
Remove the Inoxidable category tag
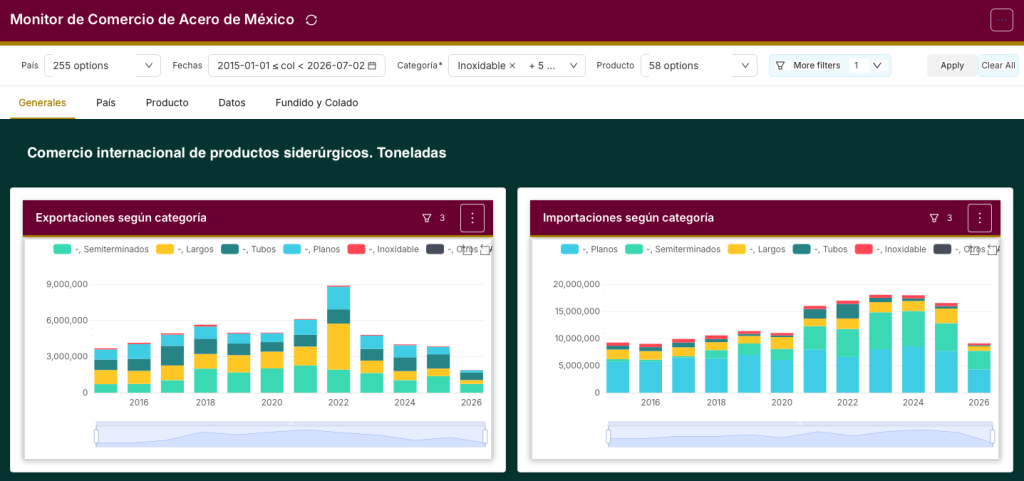[512, 66]
